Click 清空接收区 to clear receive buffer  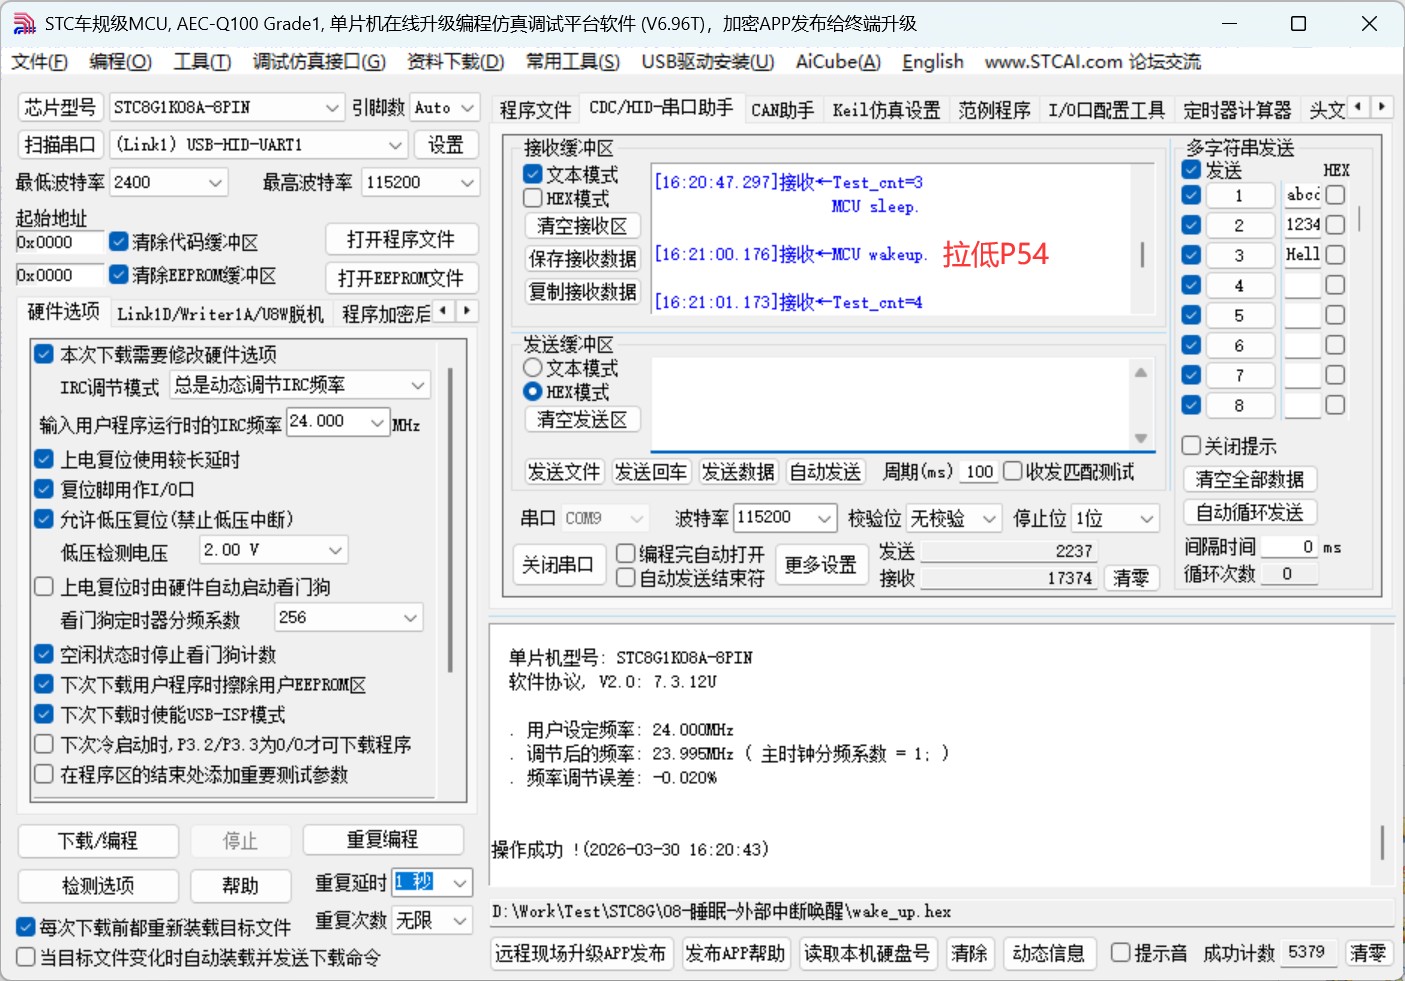tap(582, 225)
